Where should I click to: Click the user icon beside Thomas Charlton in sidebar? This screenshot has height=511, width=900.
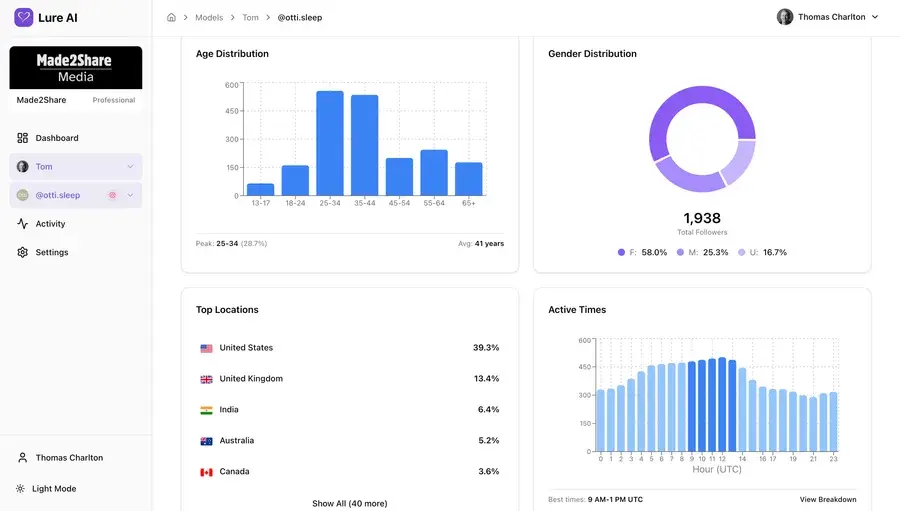[22, 458]
